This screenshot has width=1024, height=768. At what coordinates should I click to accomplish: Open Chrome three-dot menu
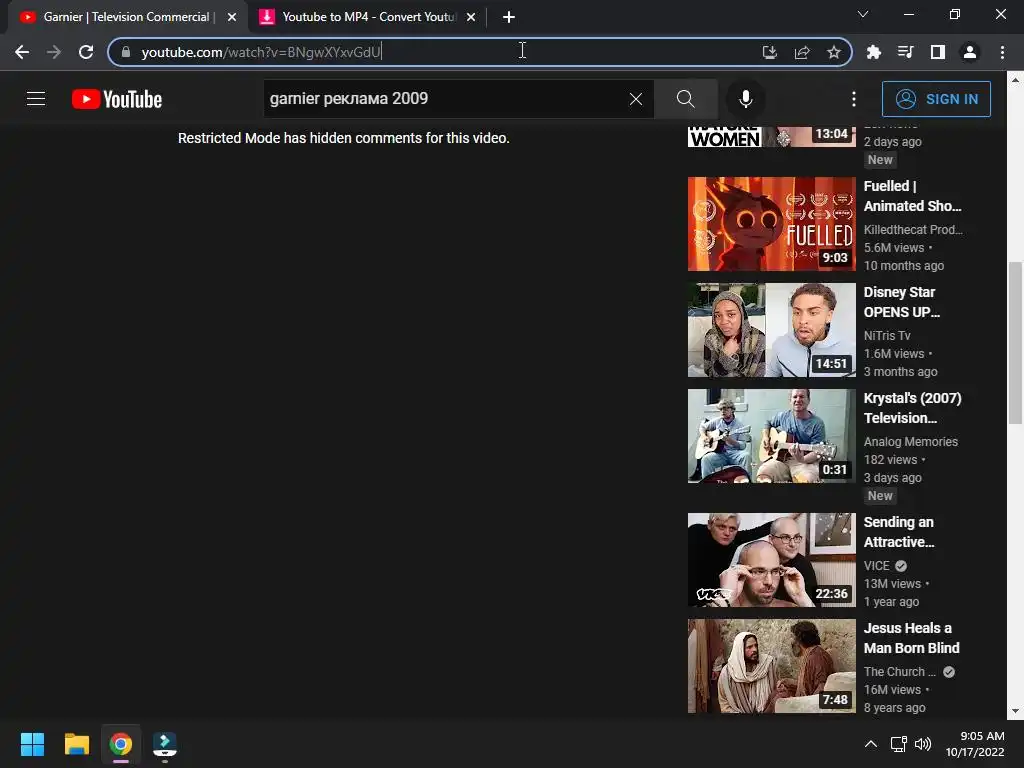(1002, 52)
